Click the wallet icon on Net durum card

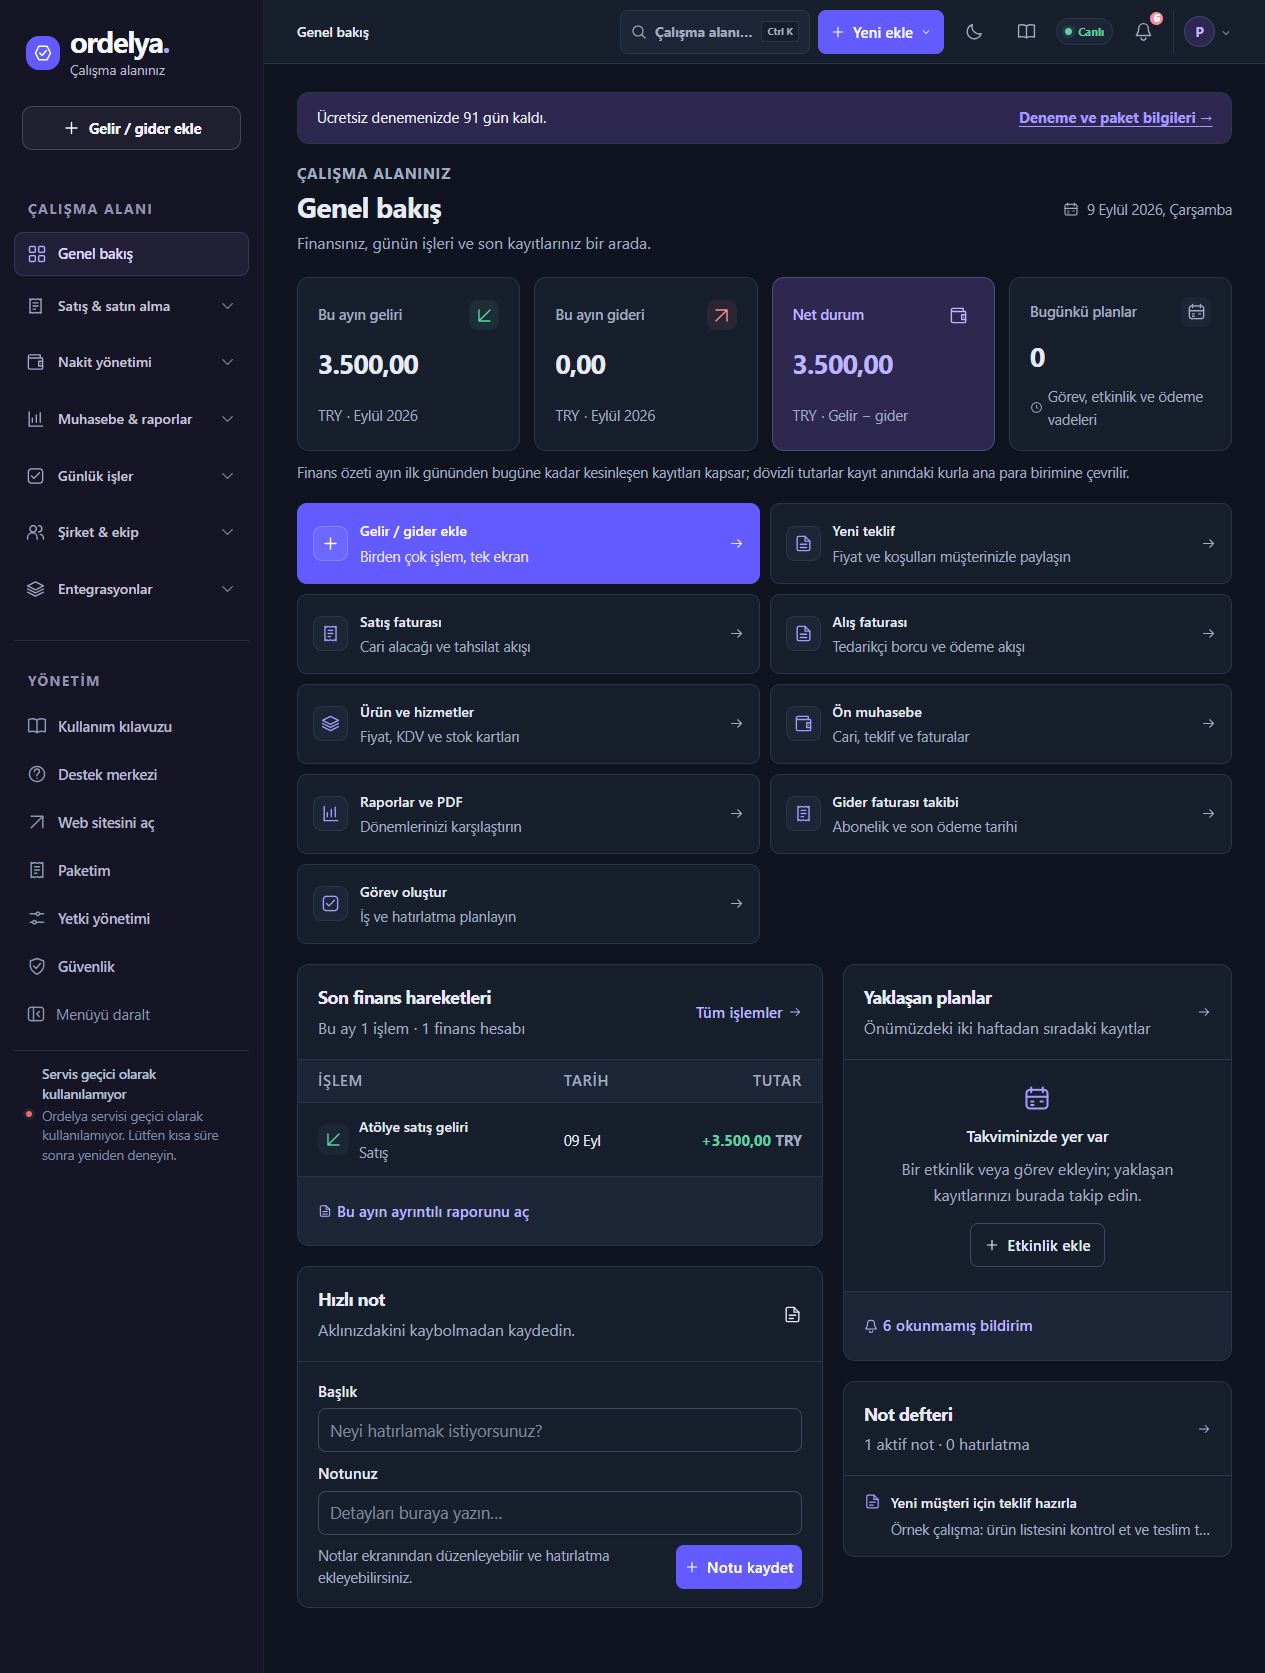tap(958, 315)
